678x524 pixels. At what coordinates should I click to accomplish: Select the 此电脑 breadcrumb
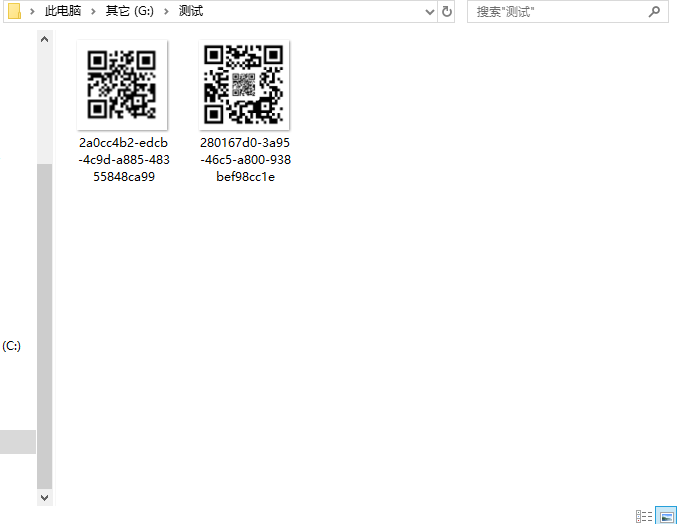click(x=63, y=11)
